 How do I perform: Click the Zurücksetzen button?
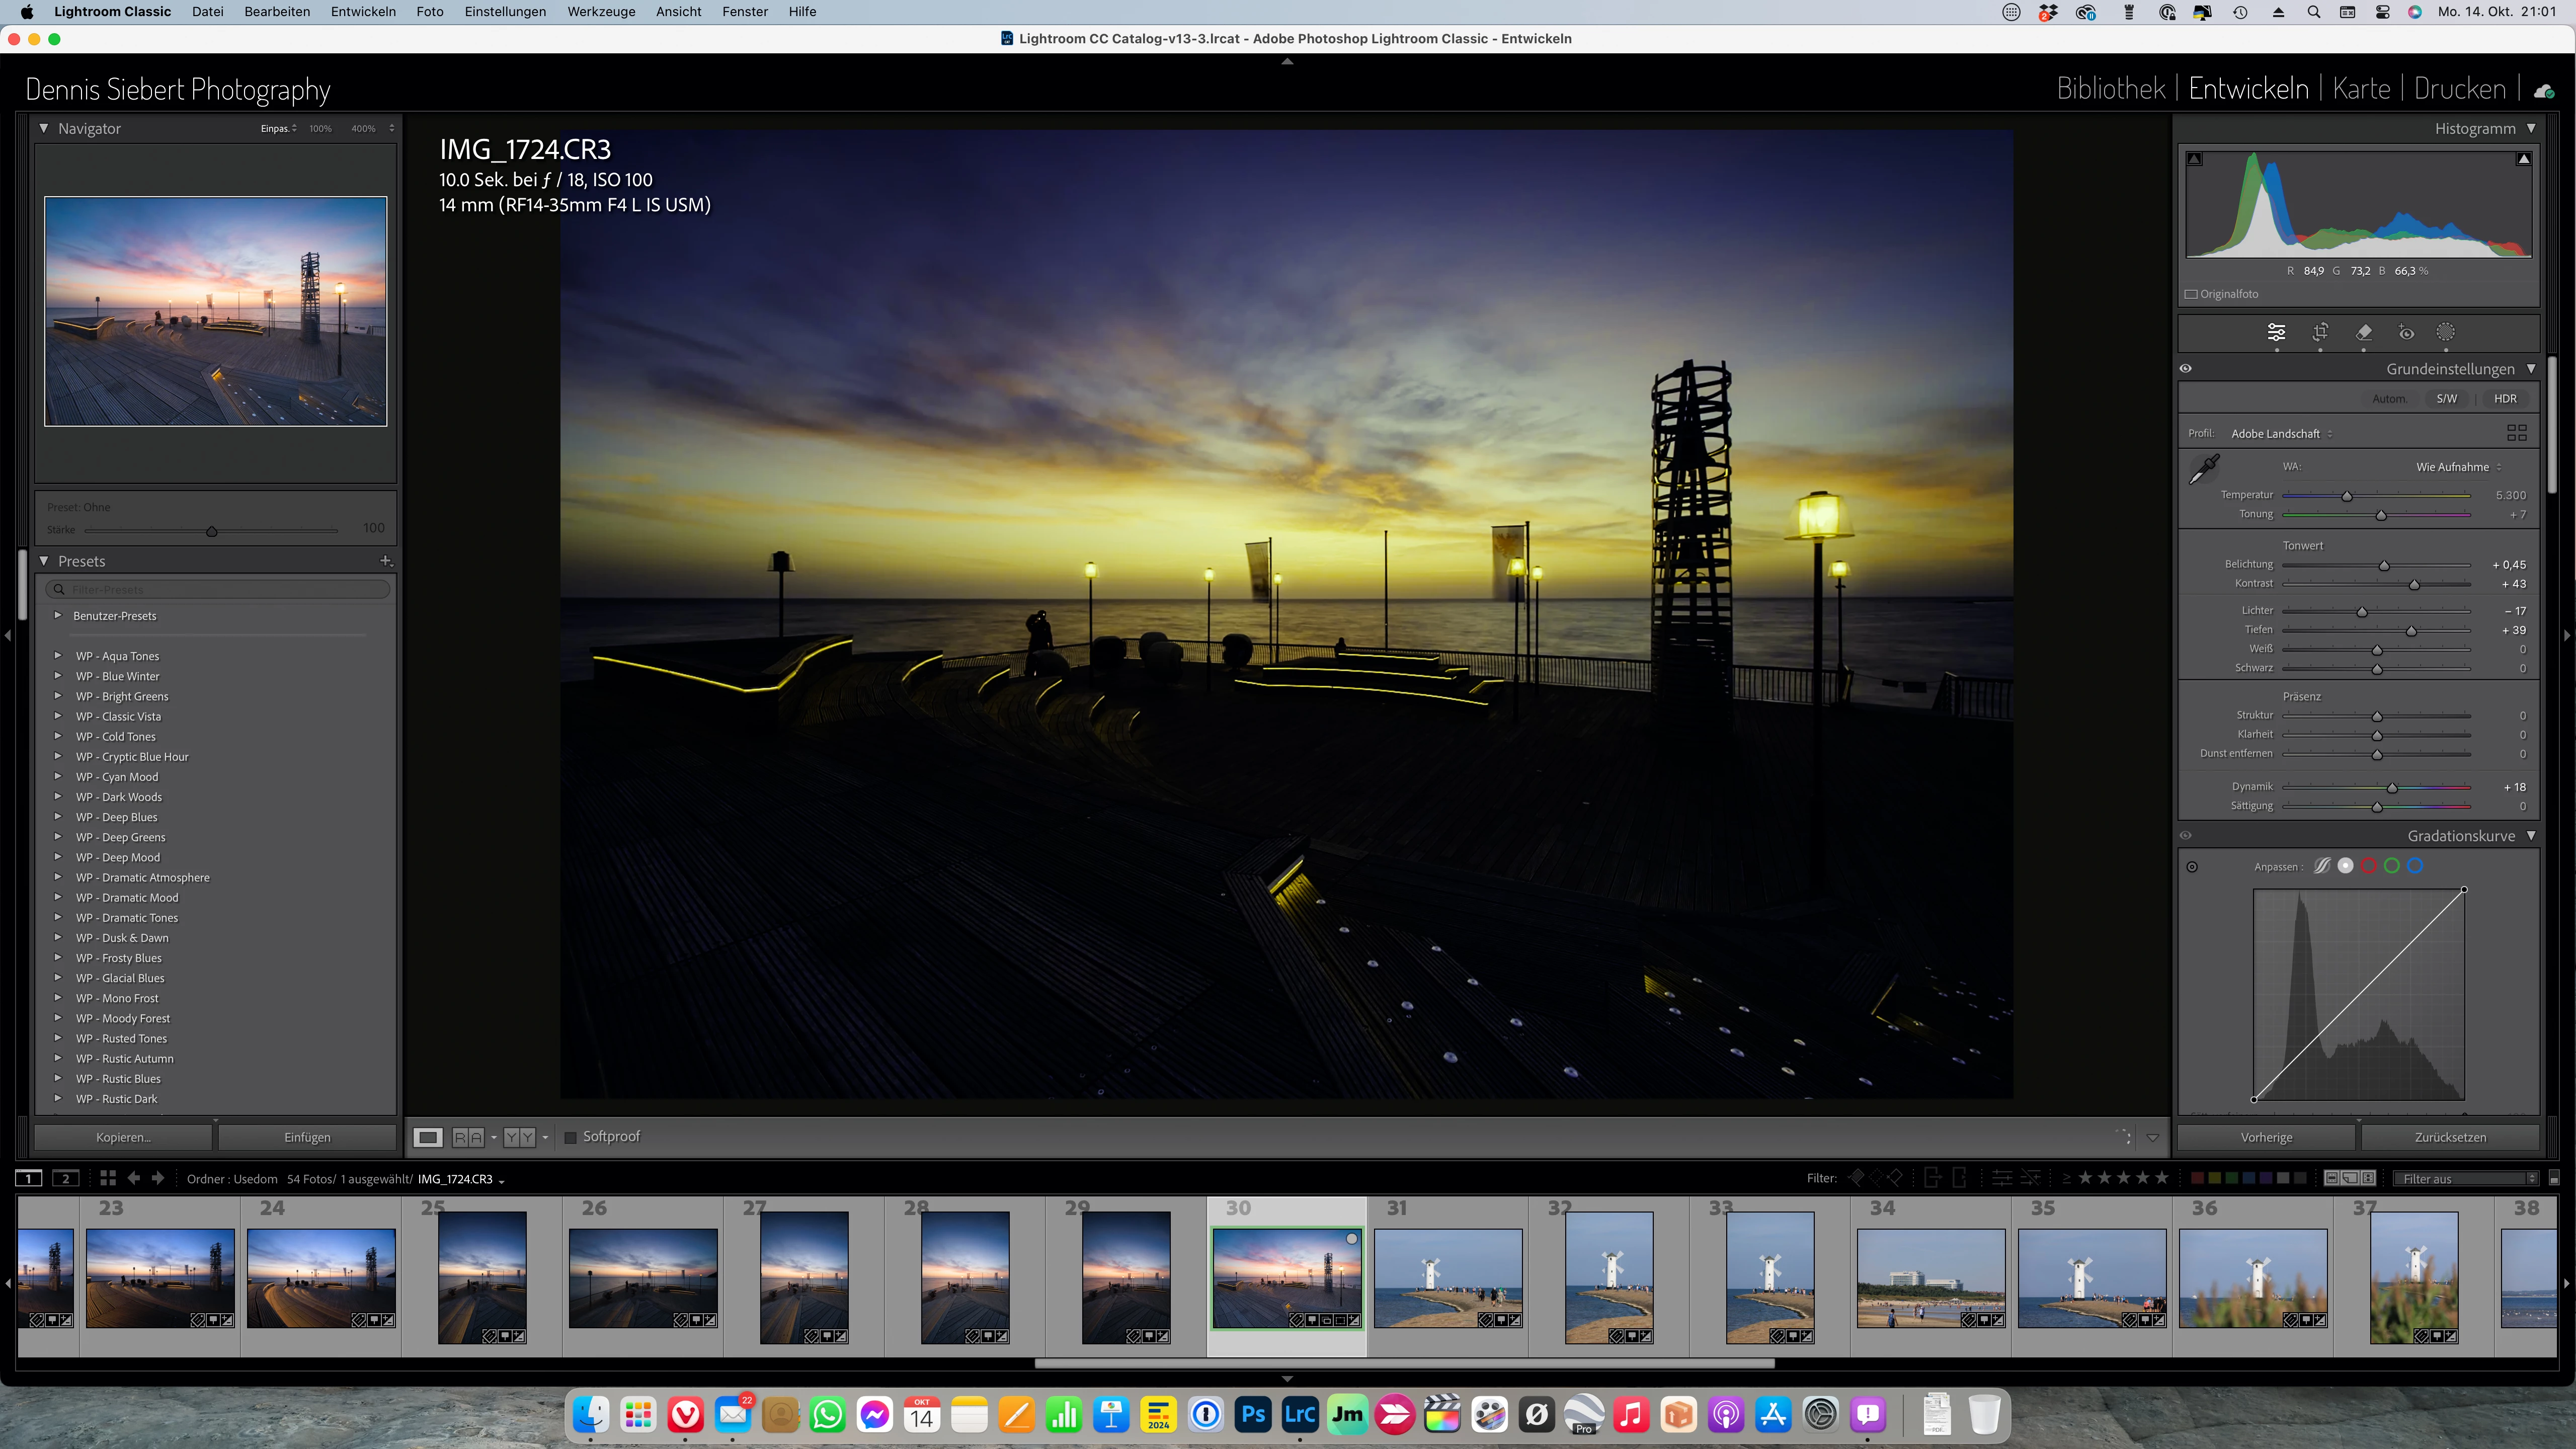point(2450,1137)
